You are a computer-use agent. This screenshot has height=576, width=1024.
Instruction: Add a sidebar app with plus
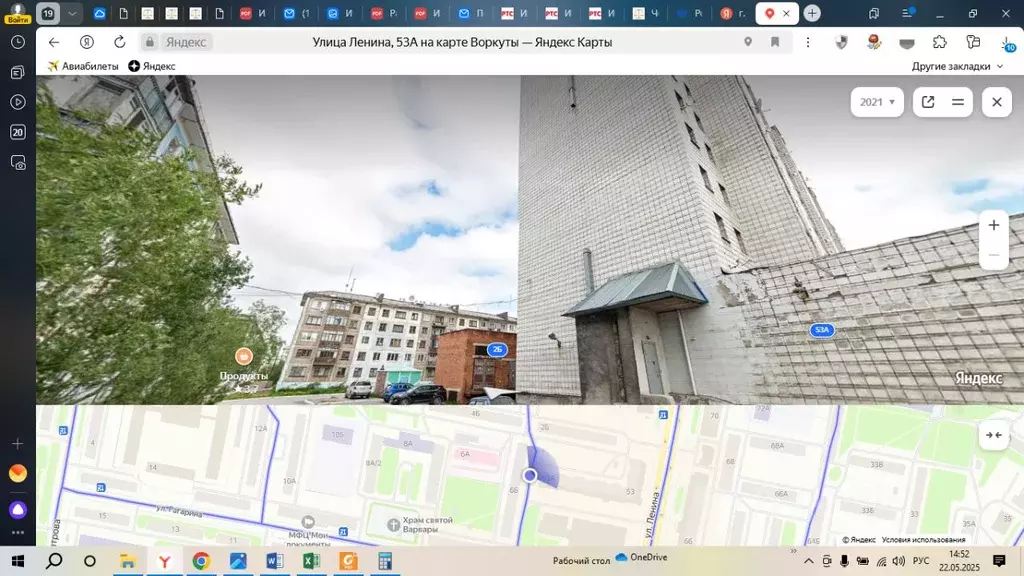(x=18, y=444)
